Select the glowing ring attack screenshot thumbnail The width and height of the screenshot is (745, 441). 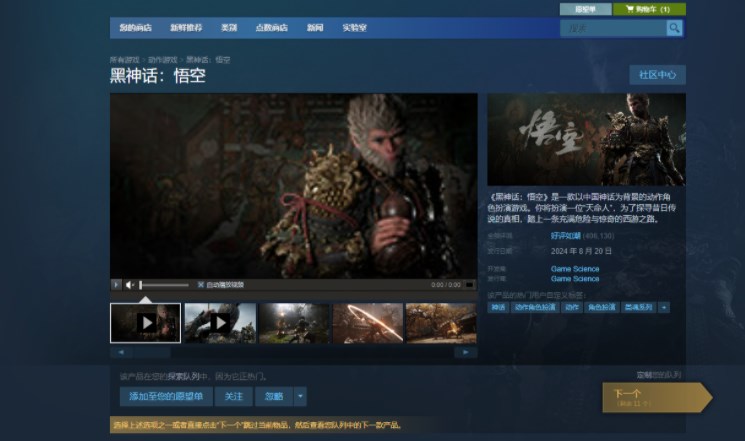pyautogui.click(x=368, y=323)
